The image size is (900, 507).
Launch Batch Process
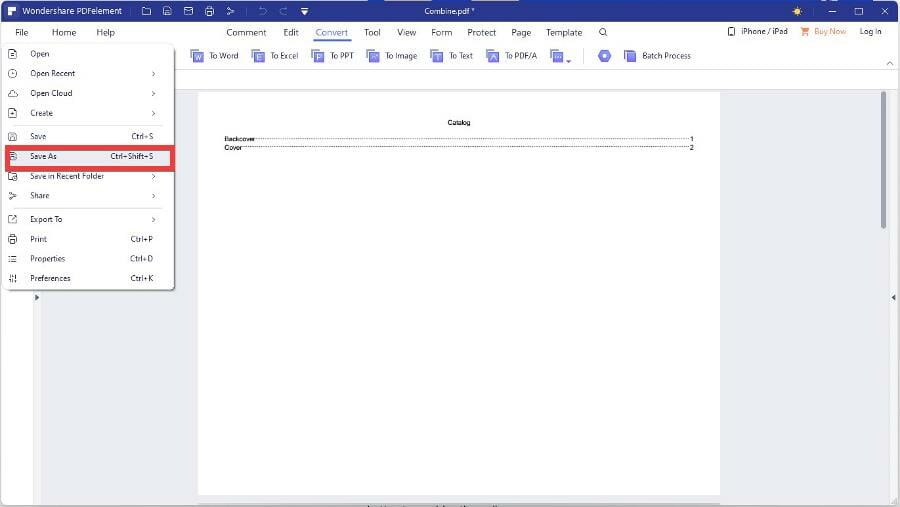click(x=658, y=56)
